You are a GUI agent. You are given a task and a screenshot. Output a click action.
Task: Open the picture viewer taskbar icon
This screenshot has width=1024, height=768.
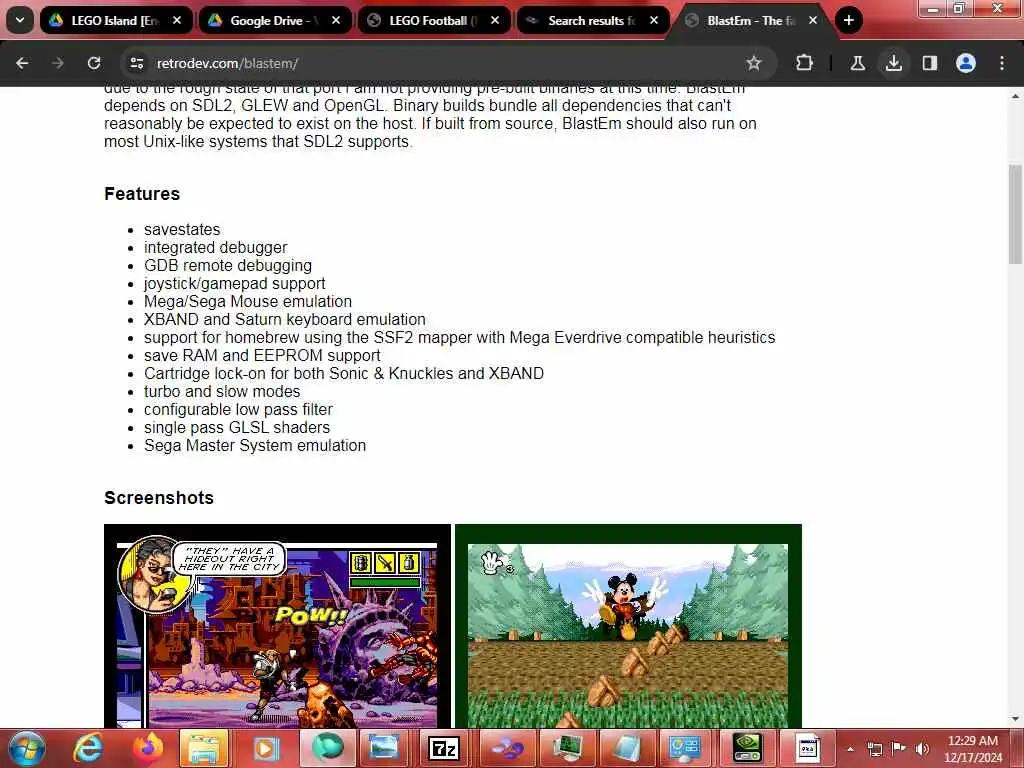(x=384, y=748)
